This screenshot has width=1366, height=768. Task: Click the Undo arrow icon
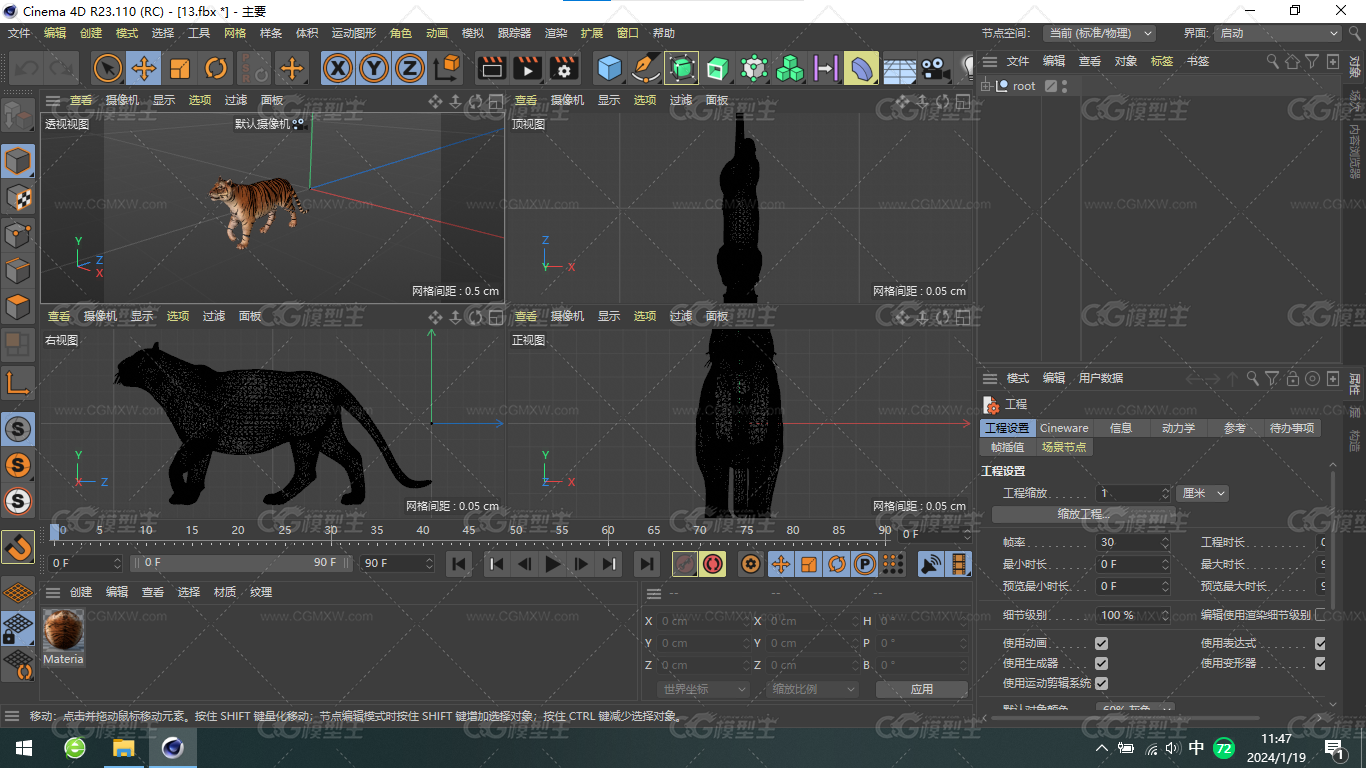pyautogui.click(x=26, y=68)
